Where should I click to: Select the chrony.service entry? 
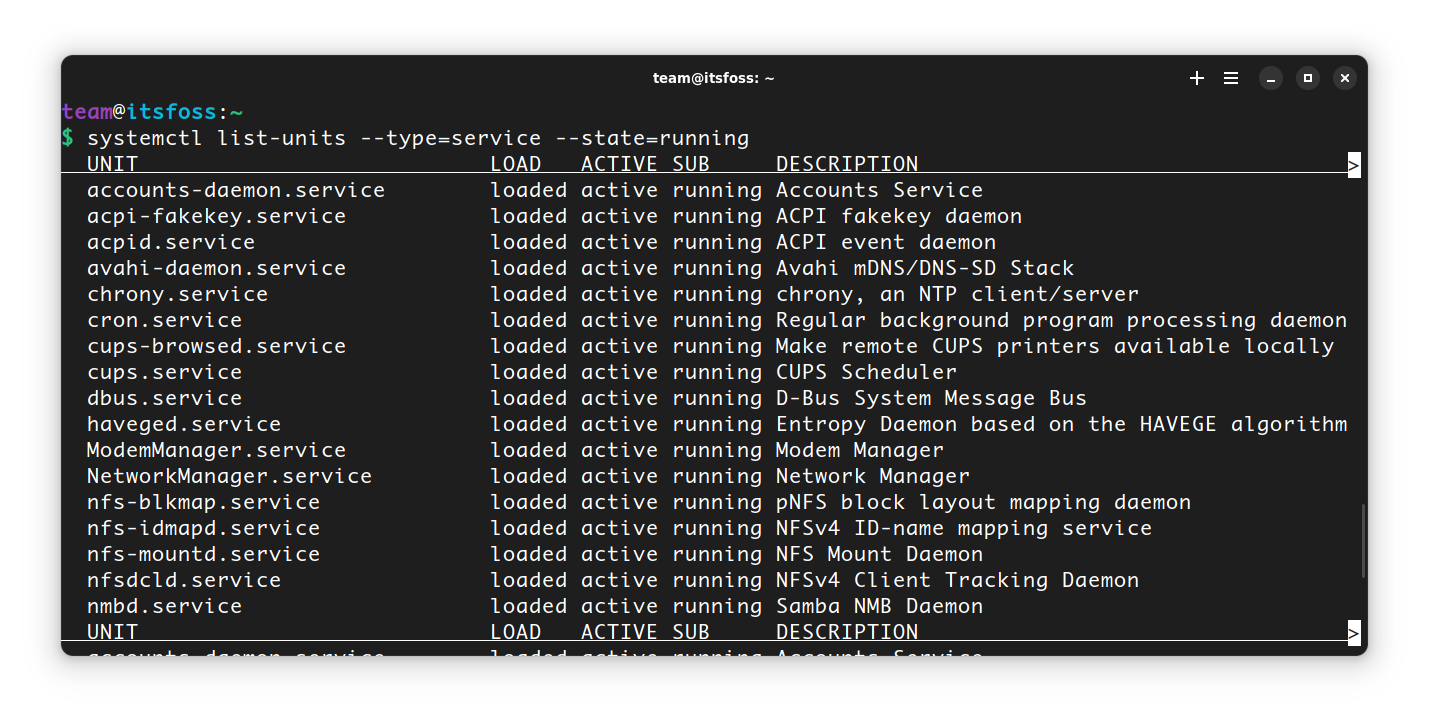pyautogui.click(x=177, y=293)
